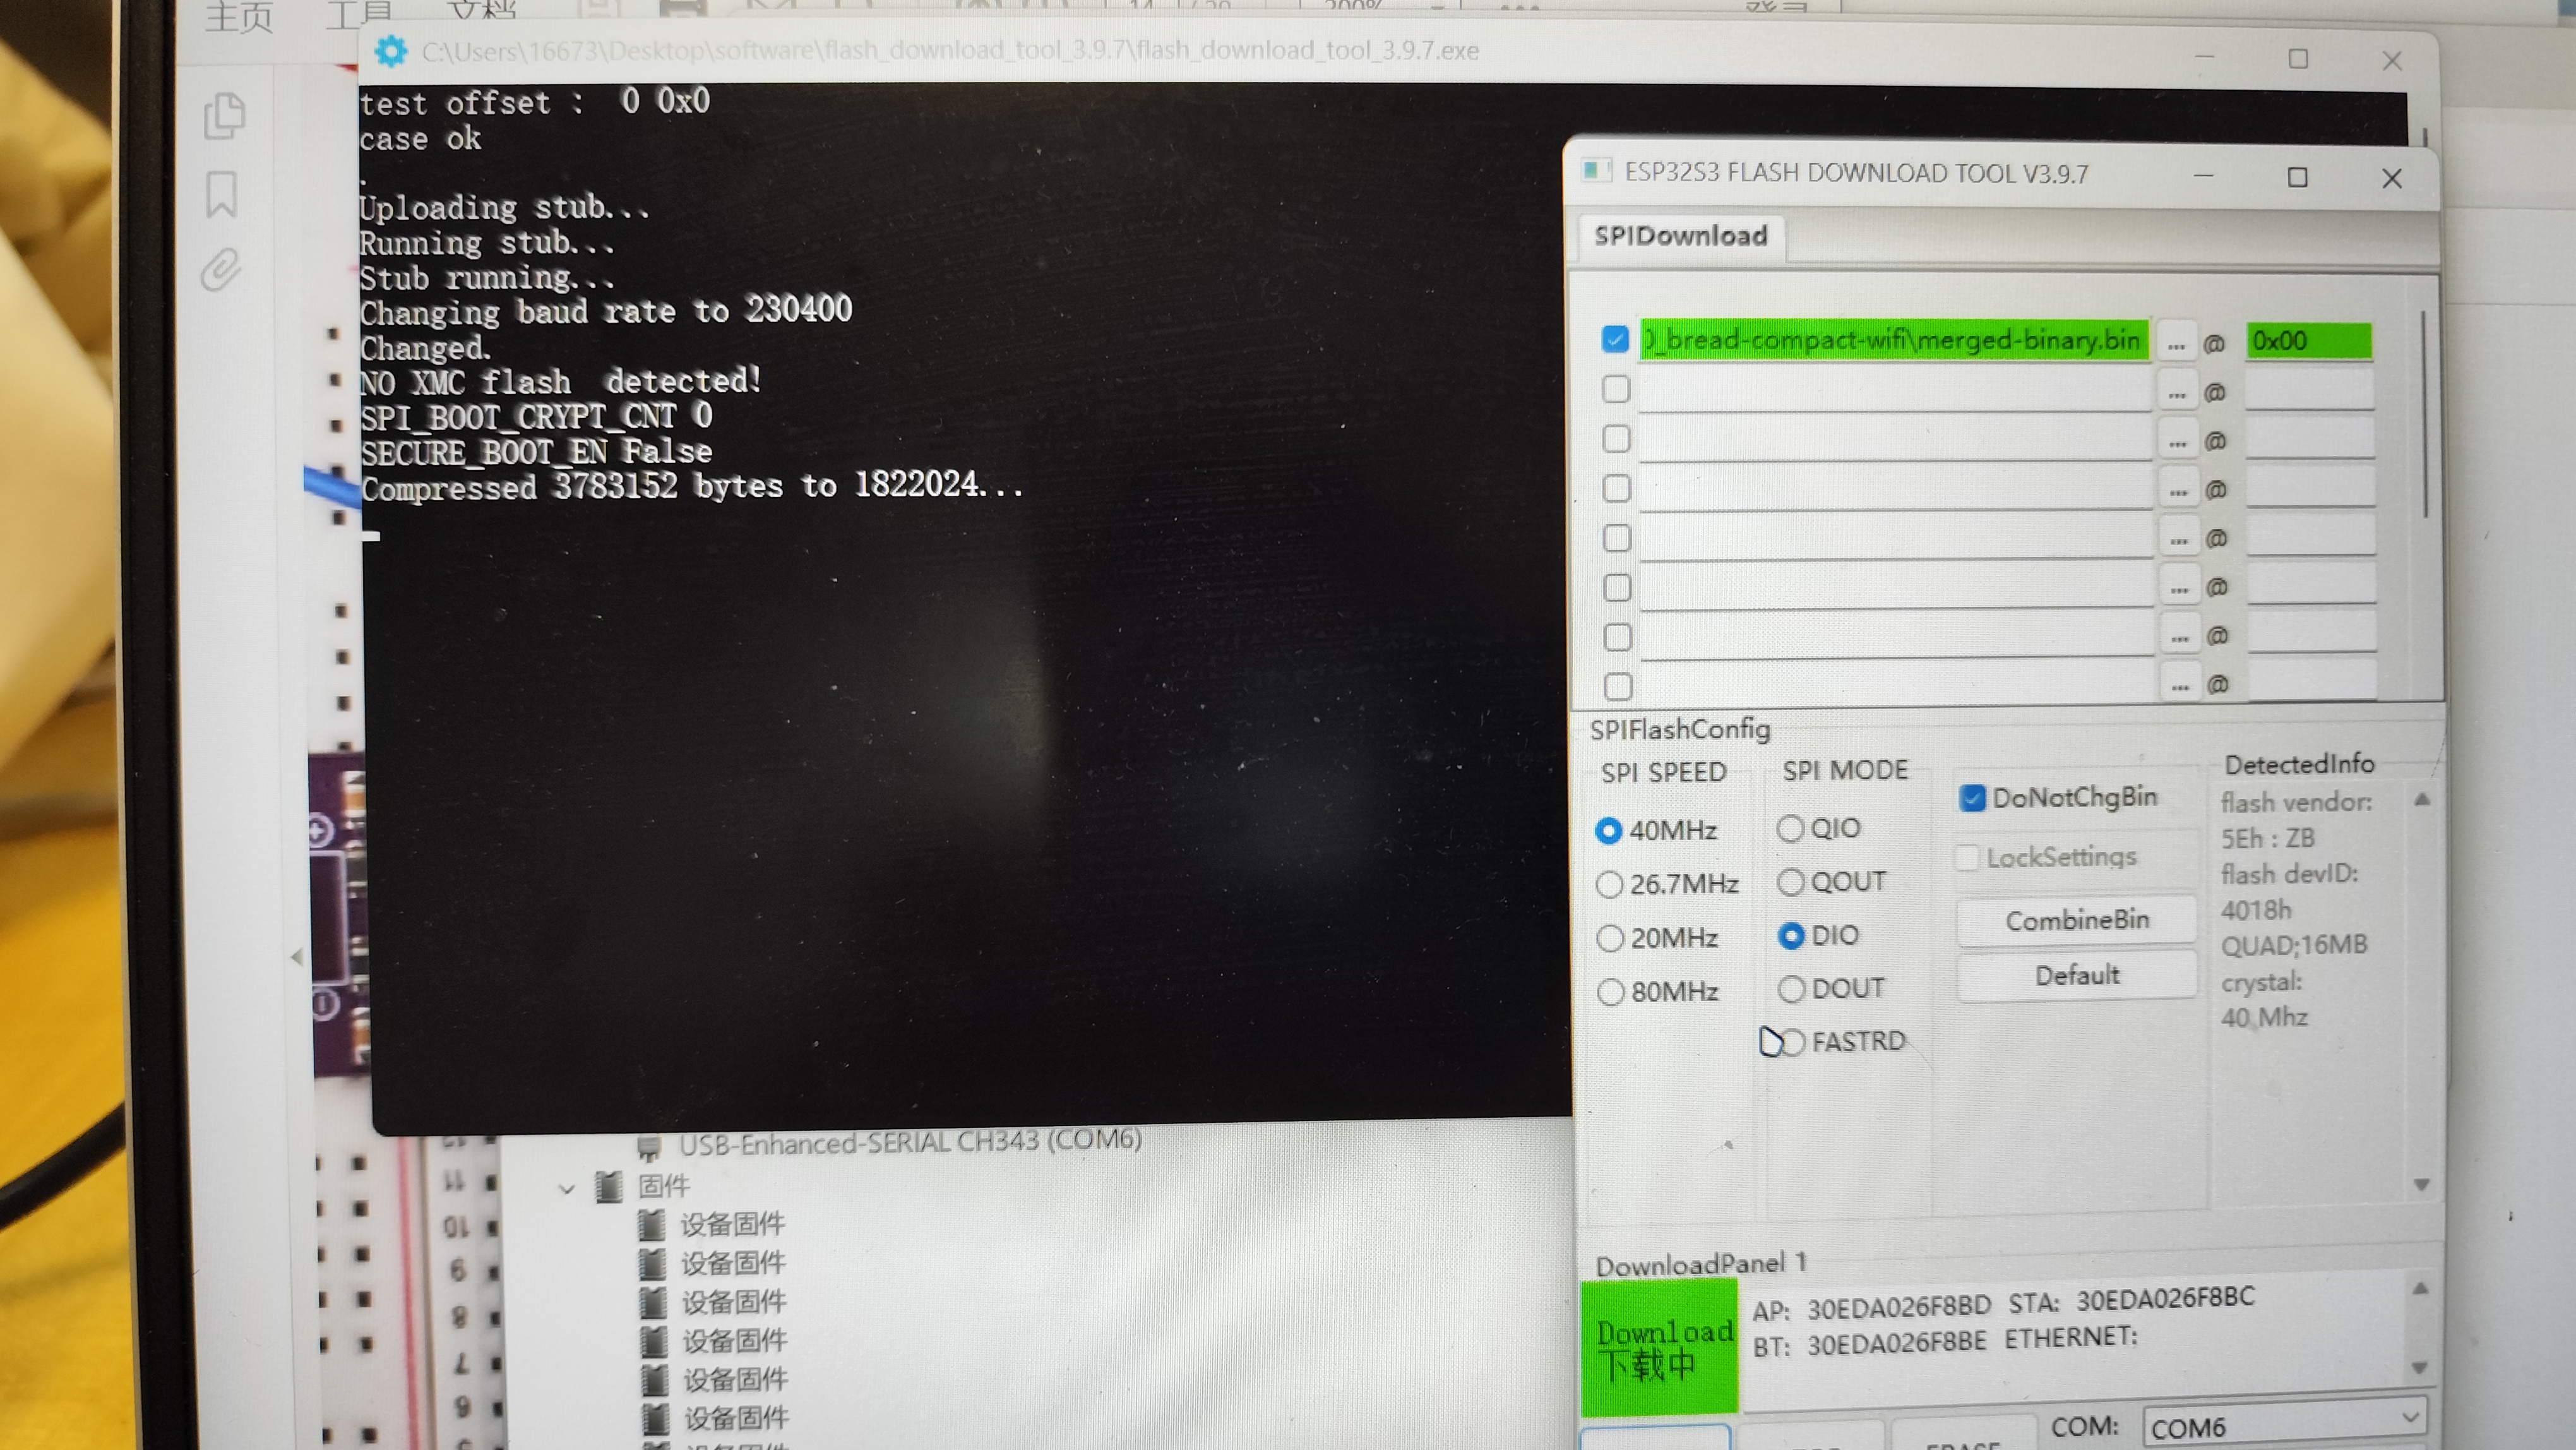This screenshot has width=2576, height=1450.
Task: Collapse the 固件 tree node
Action: click(x=567, y=1189)
